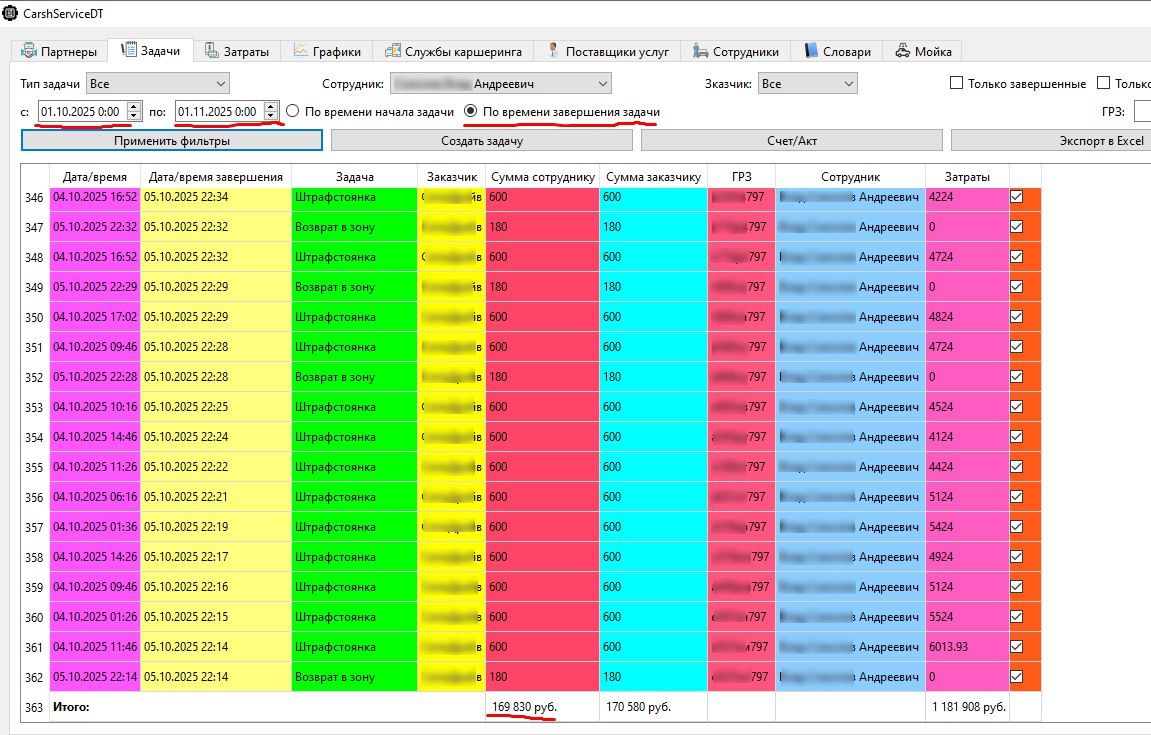
Task: Click the start date spinner arrows
Action: 134,112
